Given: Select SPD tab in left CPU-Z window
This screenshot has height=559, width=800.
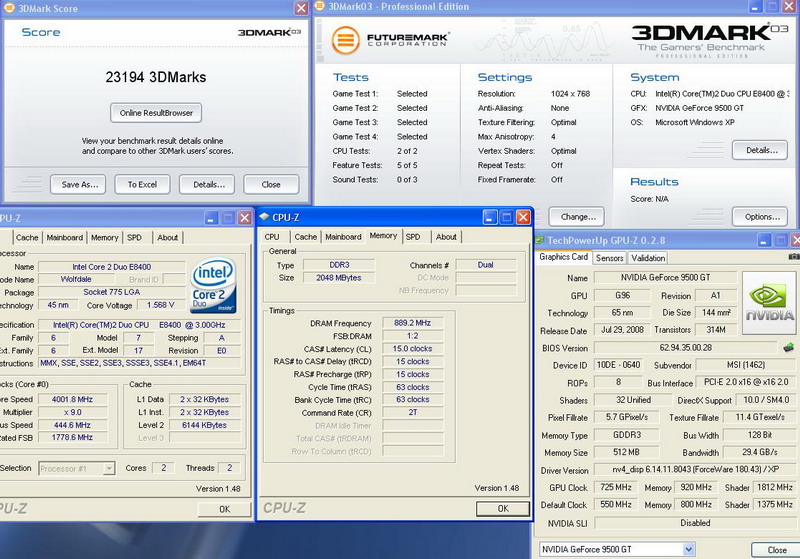Looking at the screenshot, I should pyautogui.click(x=134, y=238).
